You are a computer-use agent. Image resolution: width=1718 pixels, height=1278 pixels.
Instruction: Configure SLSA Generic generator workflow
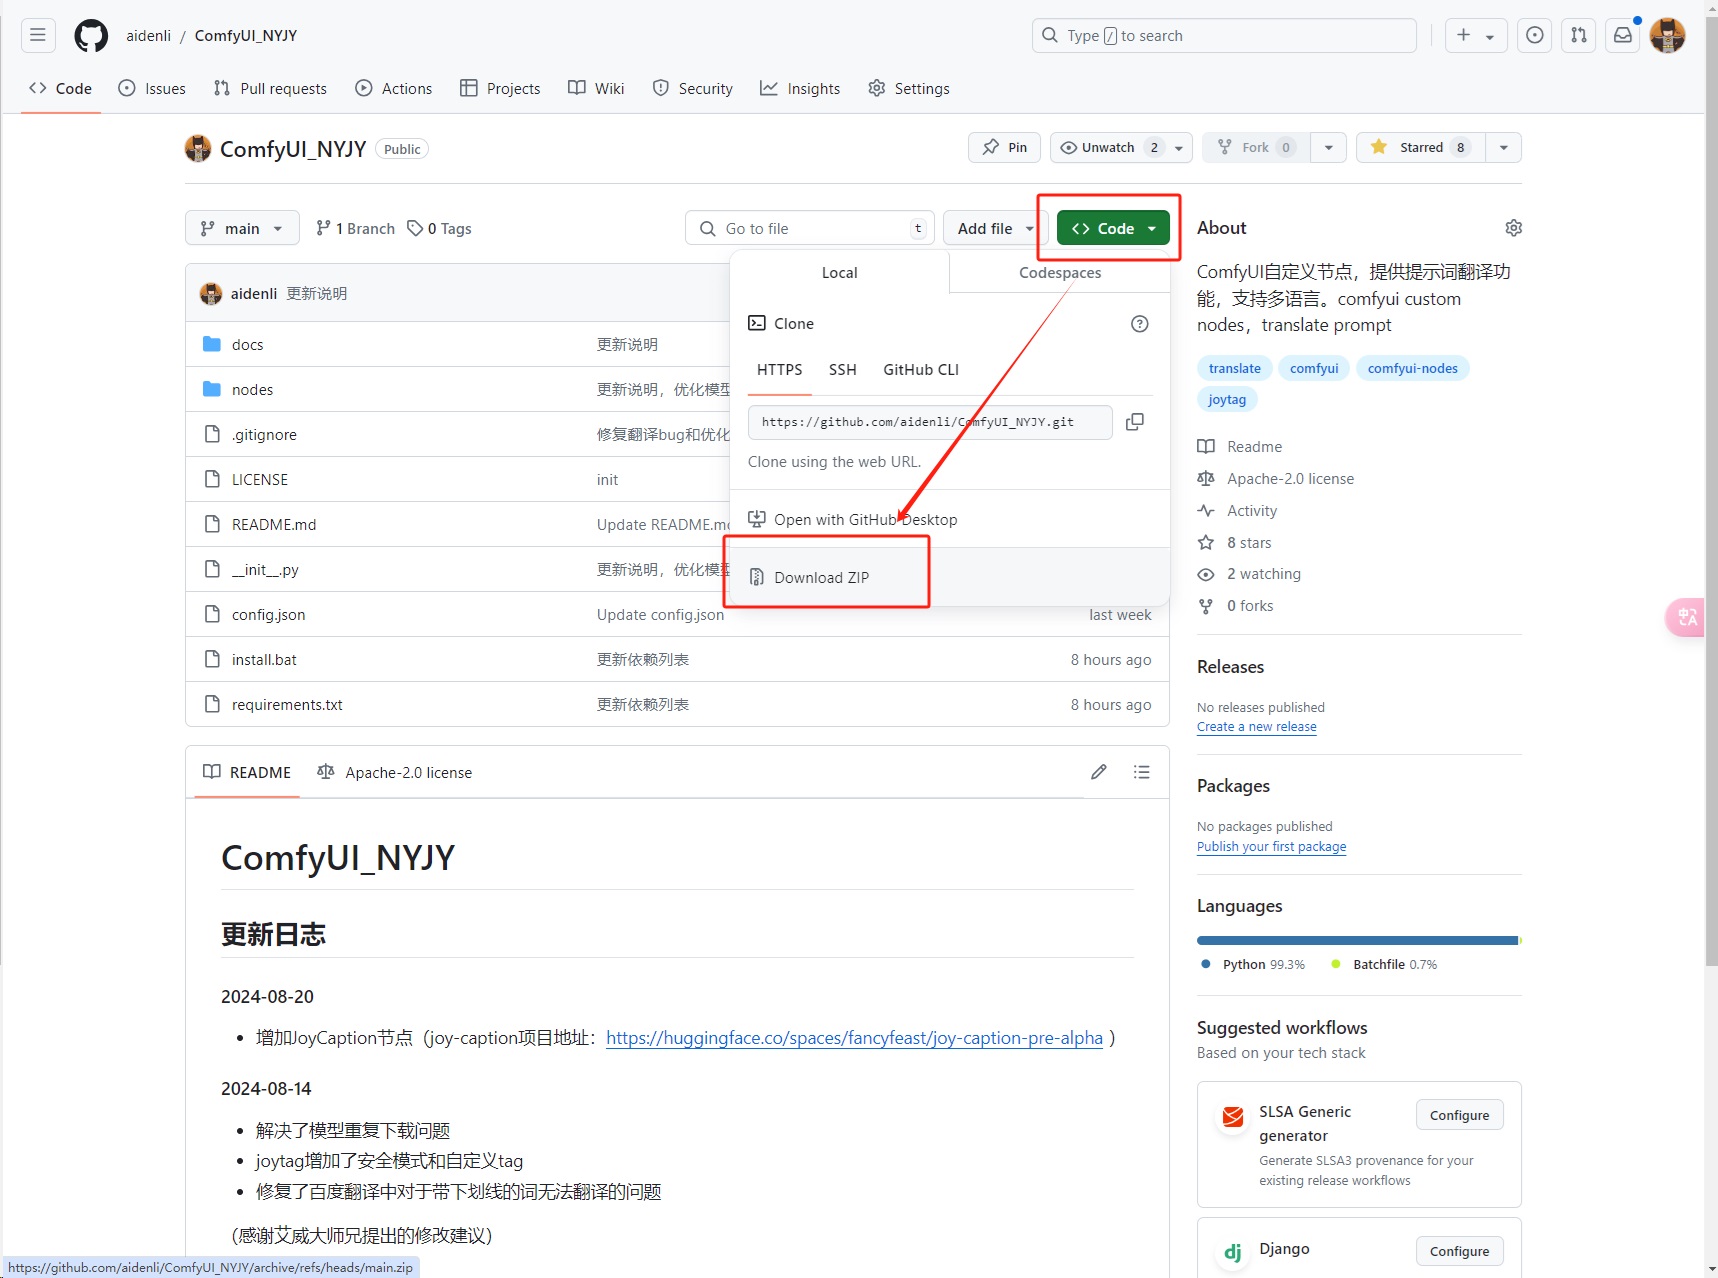tap(1459, 1115)
